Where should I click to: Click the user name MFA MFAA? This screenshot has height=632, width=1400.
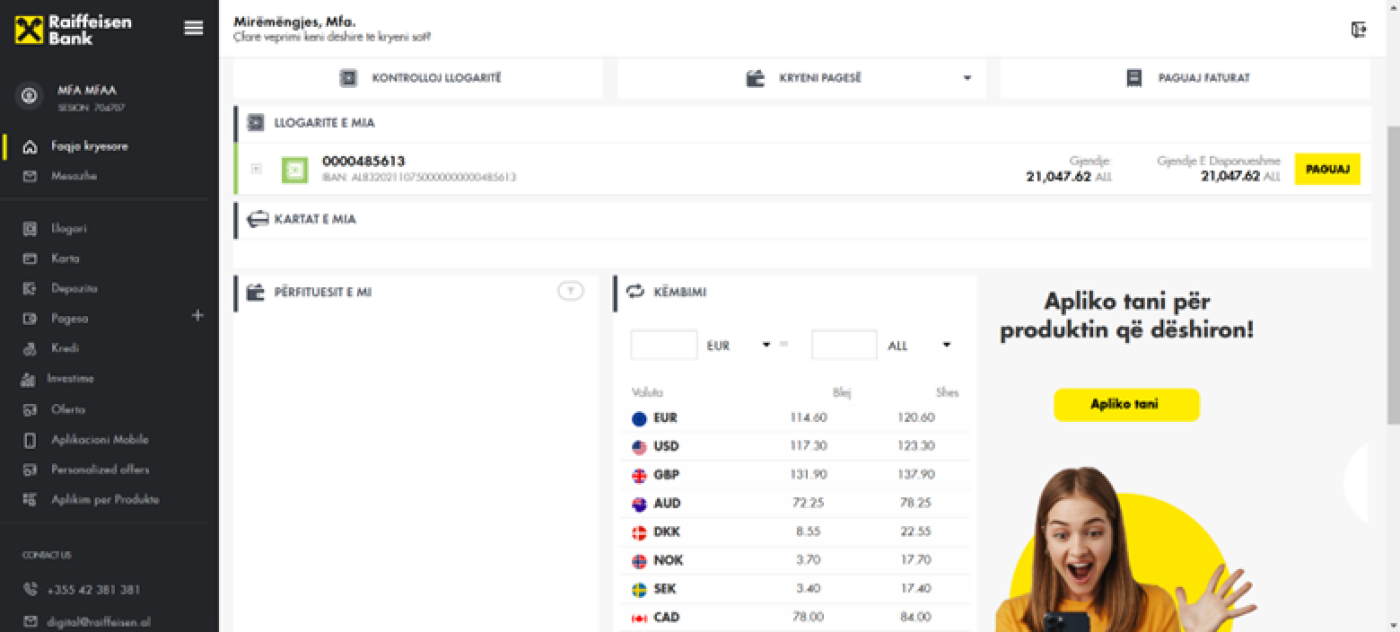coord(87,91)
